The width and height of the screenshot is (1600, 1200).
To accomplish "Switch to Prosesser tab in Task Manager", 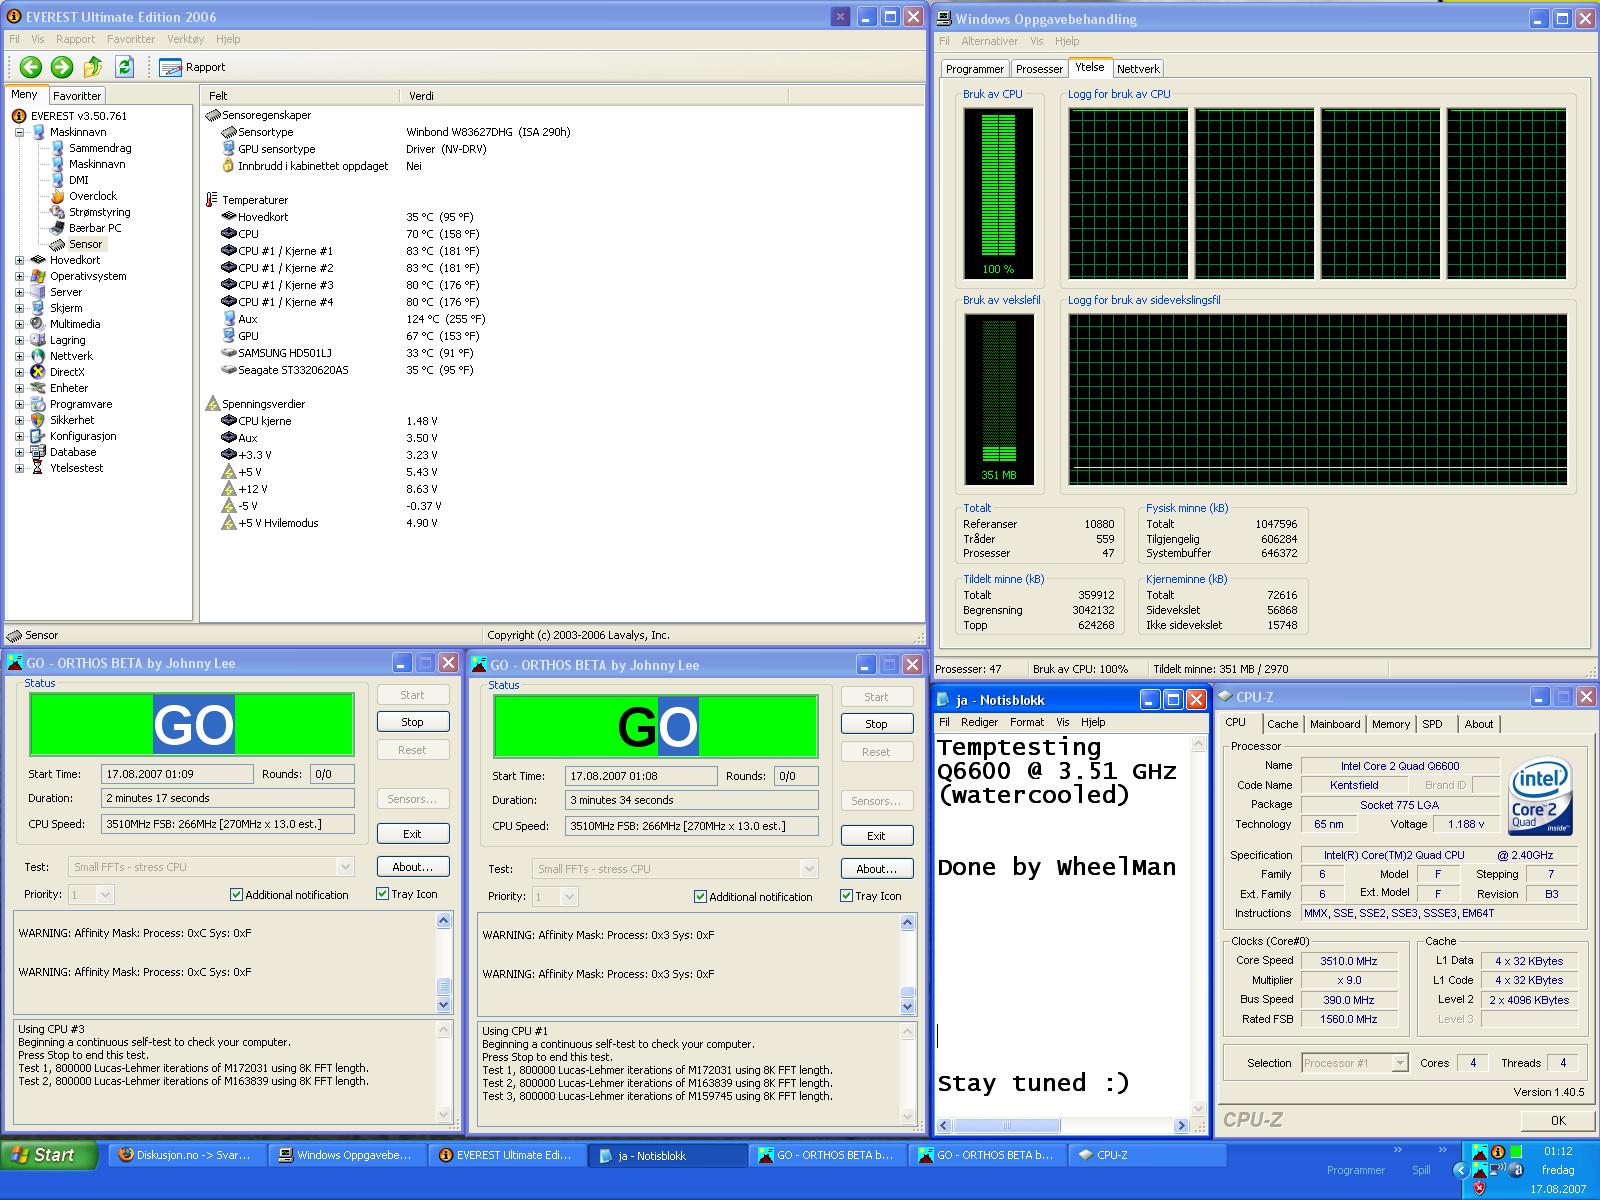I will [x=1039, y=69].
